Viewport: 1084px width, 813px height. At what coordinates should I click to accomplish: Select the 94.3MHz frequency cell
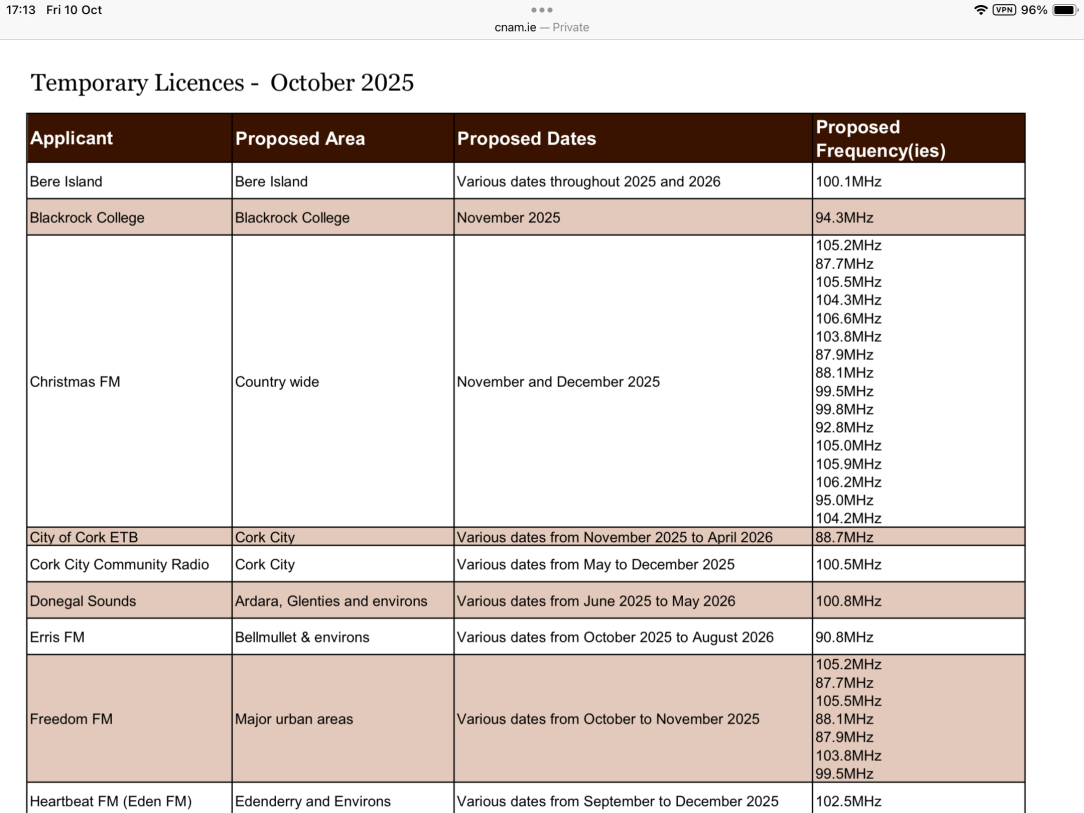[x=919, y=217]
